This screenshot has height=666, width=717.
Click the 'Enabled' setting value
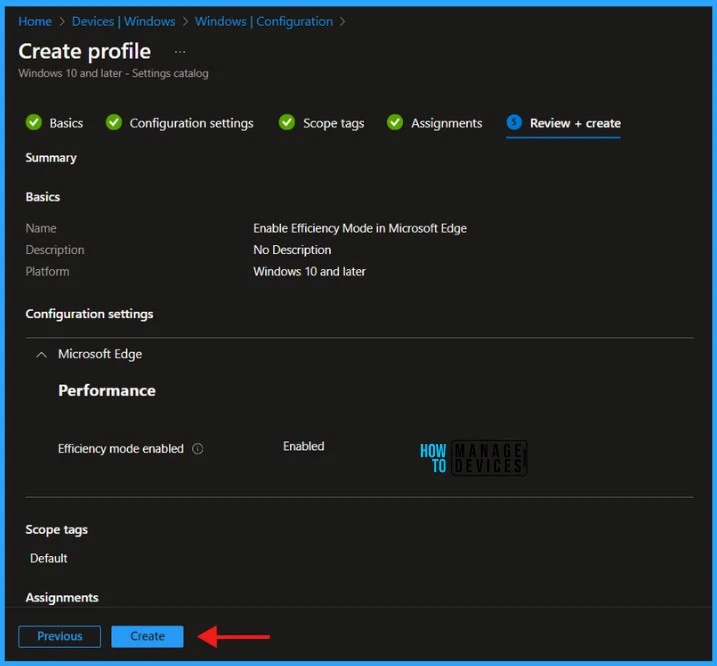304,446
